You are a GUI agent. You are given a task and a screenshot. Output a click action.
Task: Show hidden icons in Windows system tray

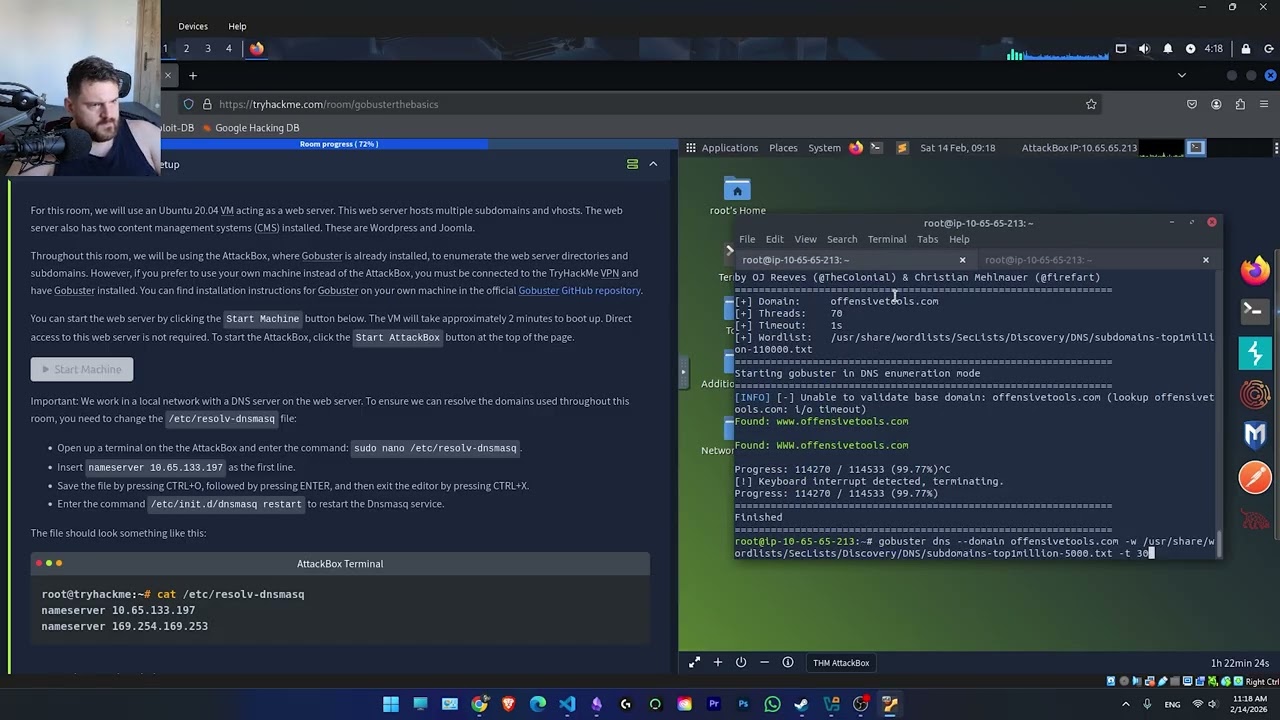1126,704
